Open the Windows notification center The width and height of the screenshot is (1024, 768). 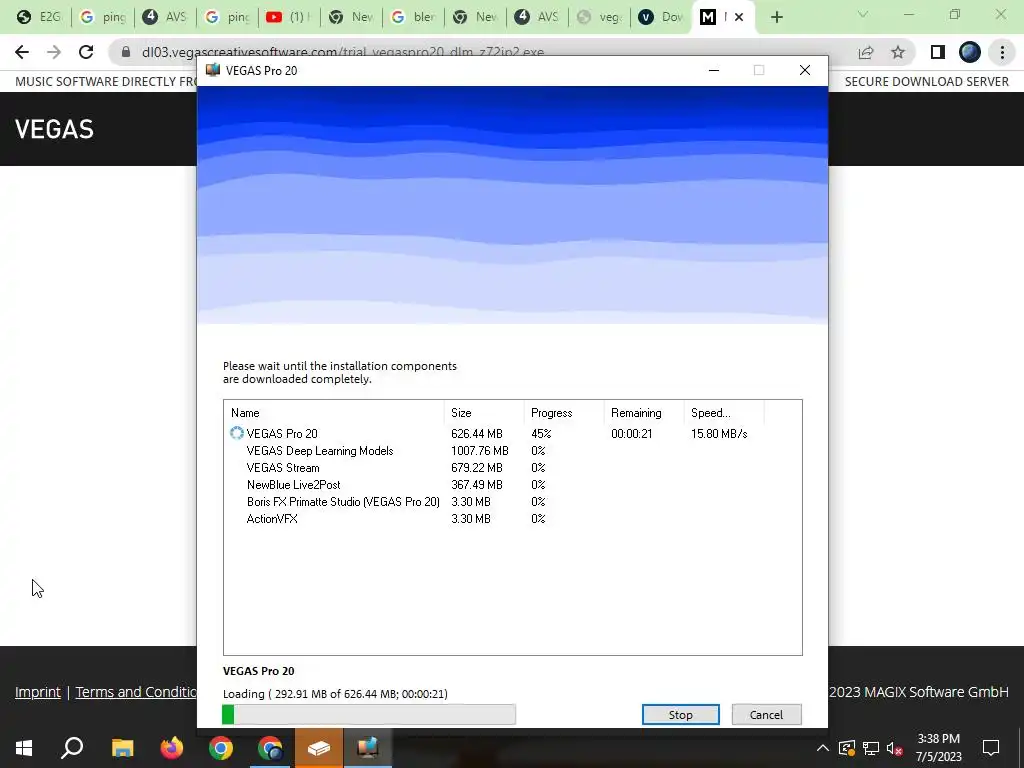pos(991,748)
